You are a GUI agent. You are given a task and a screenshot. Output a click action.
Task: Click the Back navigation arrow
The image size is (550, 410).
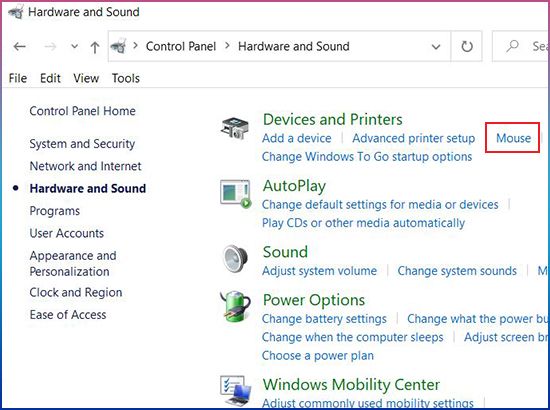[20, 46]
